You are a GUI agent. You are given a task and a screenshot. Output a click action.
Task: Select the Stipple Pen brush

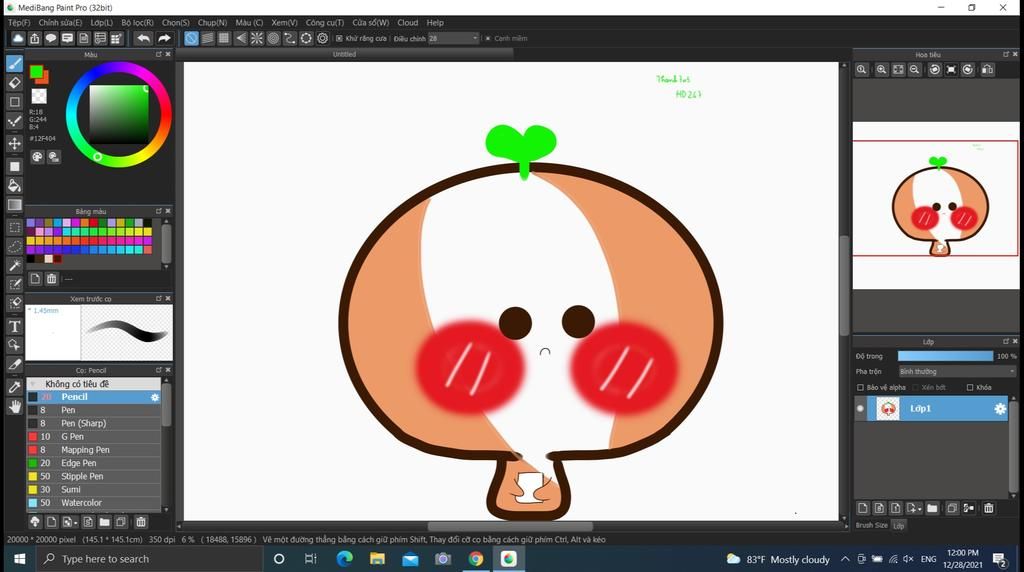[x=93, y=476]
